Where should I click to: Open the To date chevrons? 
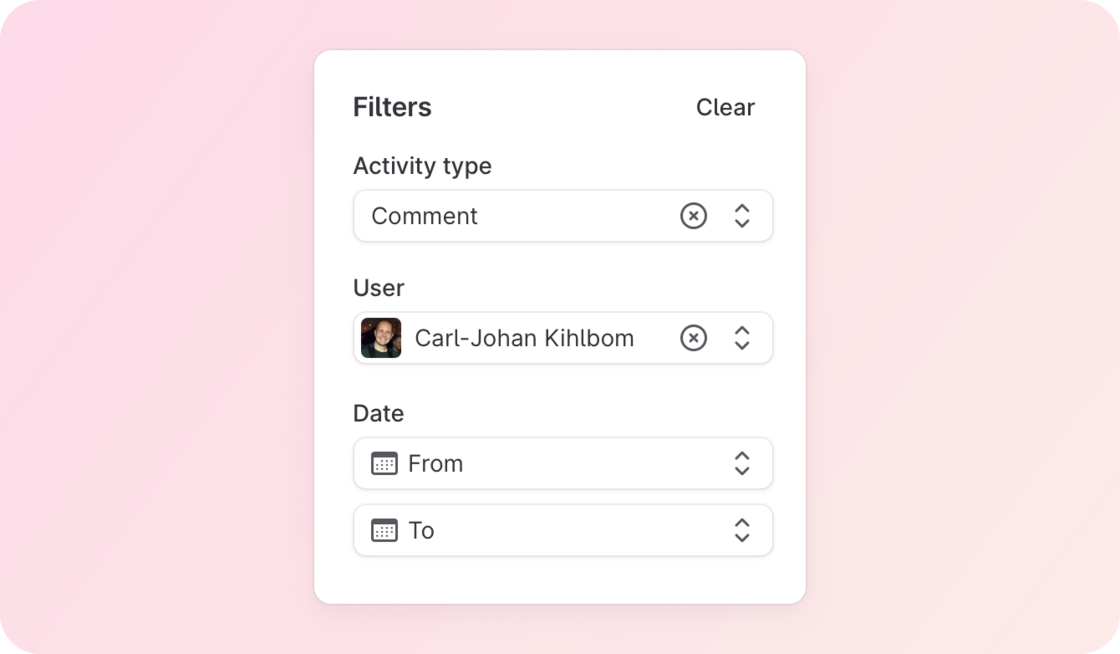pyautogui.click(x=742, y=530)
